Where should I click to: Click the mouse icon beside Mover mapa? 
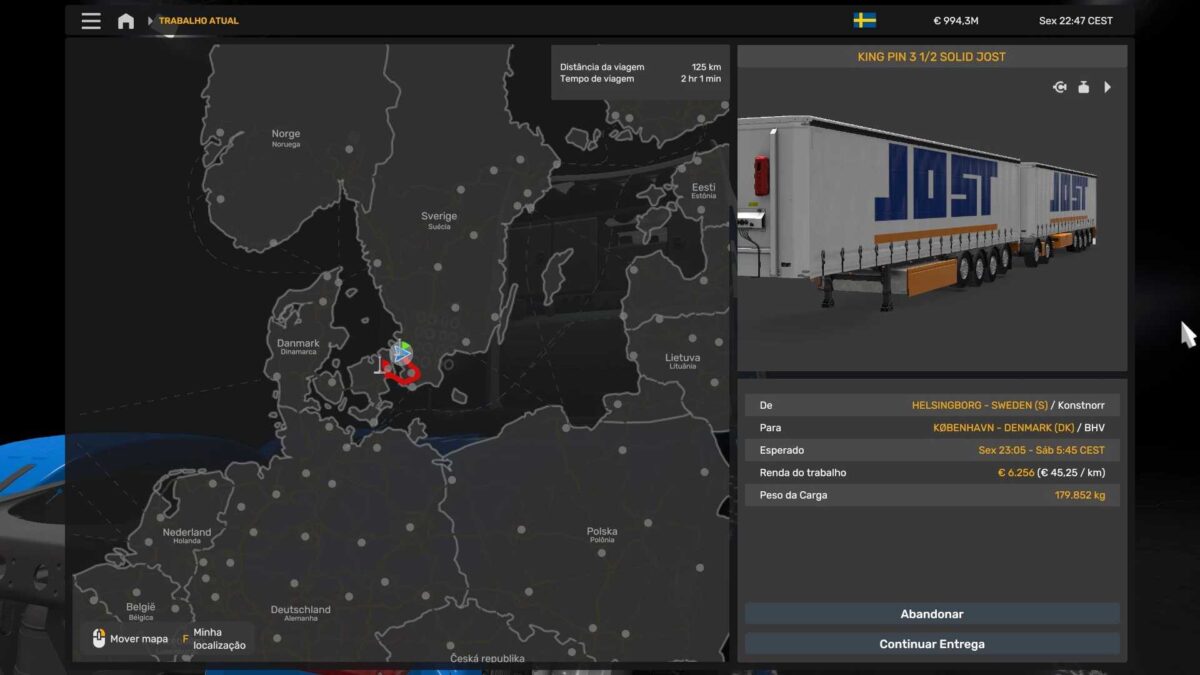[98, 638]
